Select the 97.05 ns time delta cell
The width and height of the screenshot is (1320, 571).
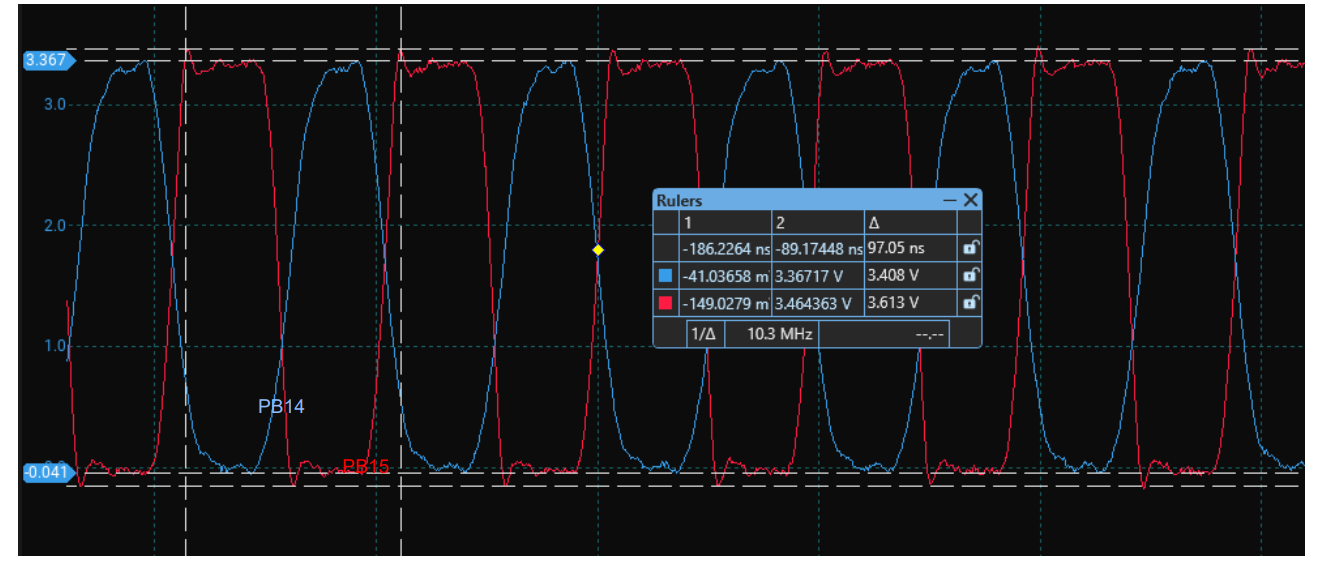(x=909, y=248)
